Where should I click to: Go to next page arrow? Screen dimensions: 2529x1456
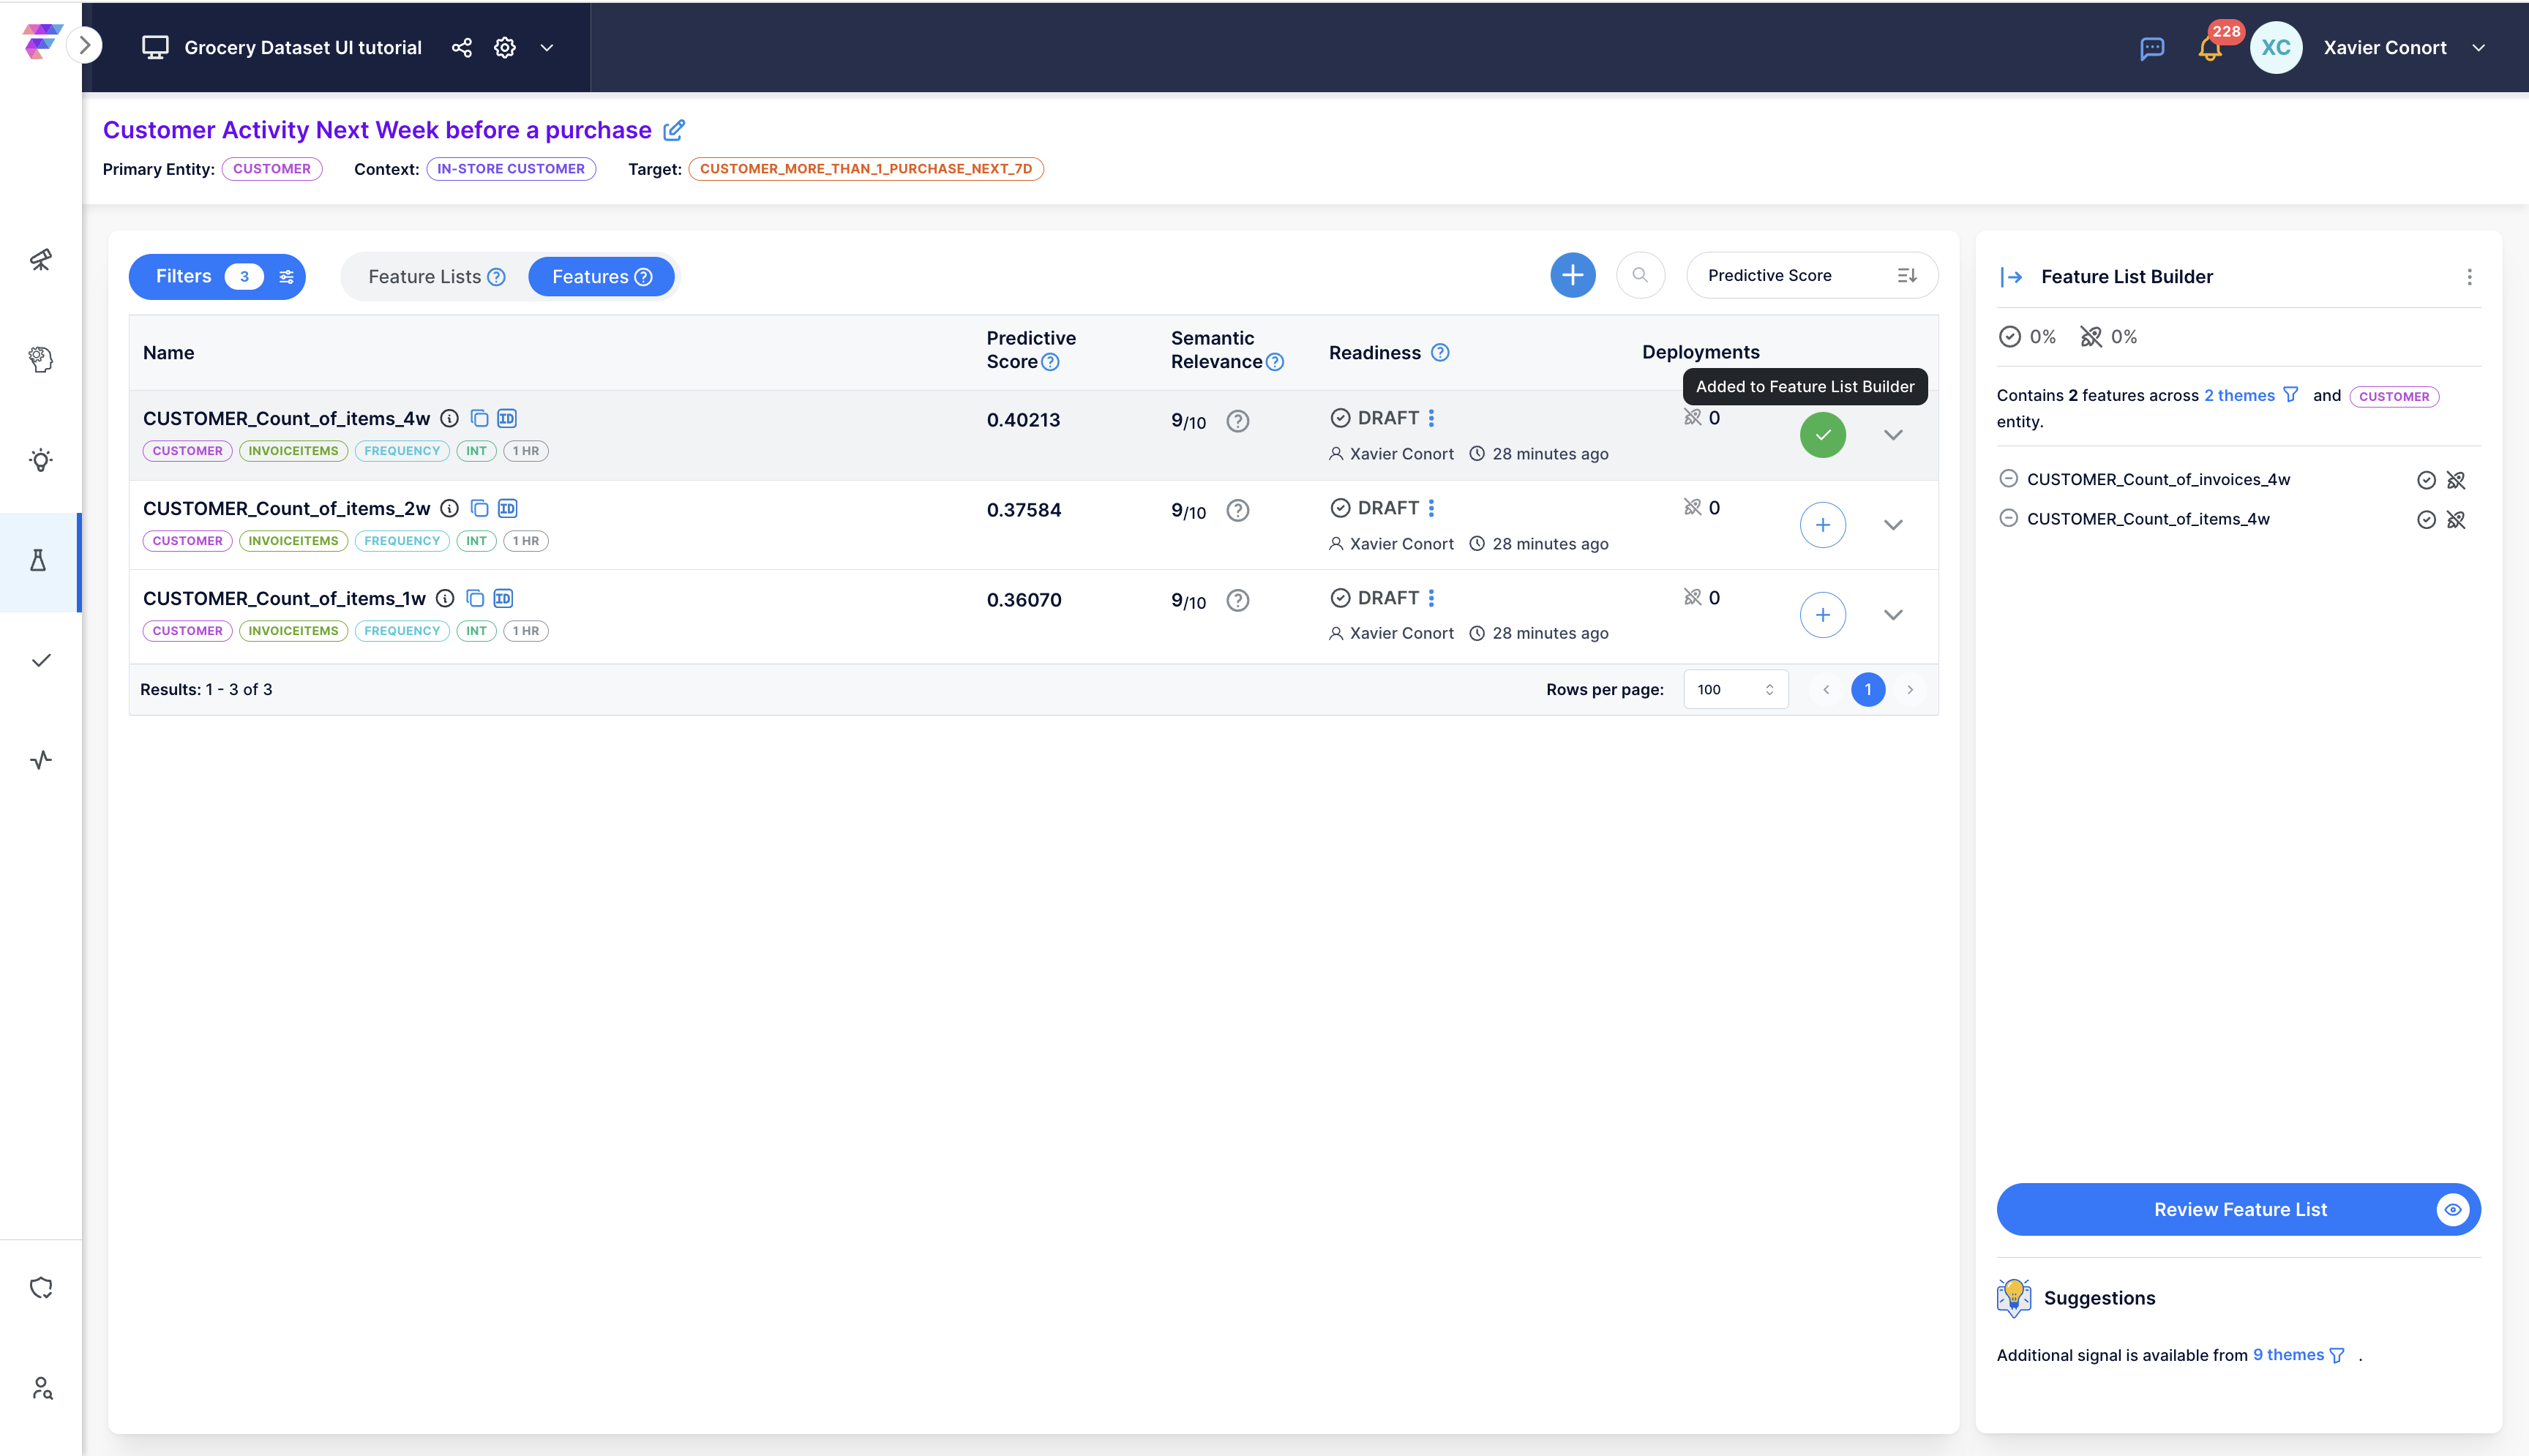pos(1910,690)
